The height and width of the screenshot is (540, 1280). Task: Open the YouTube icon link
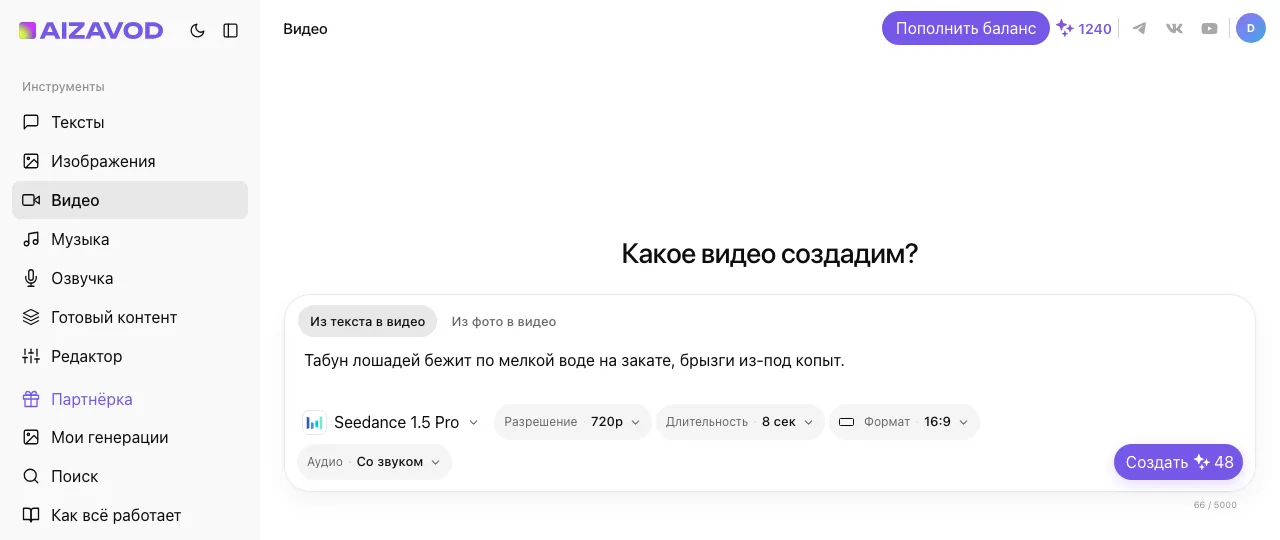click(x=1209, y=28)
